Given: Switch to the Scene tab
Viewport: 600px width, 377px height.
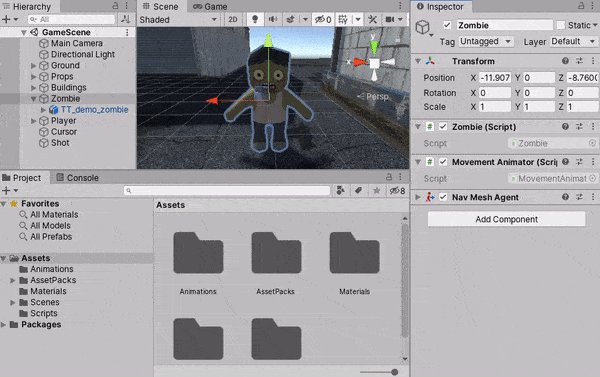Looking at the screenshot, I should click(x=161, y=7).
